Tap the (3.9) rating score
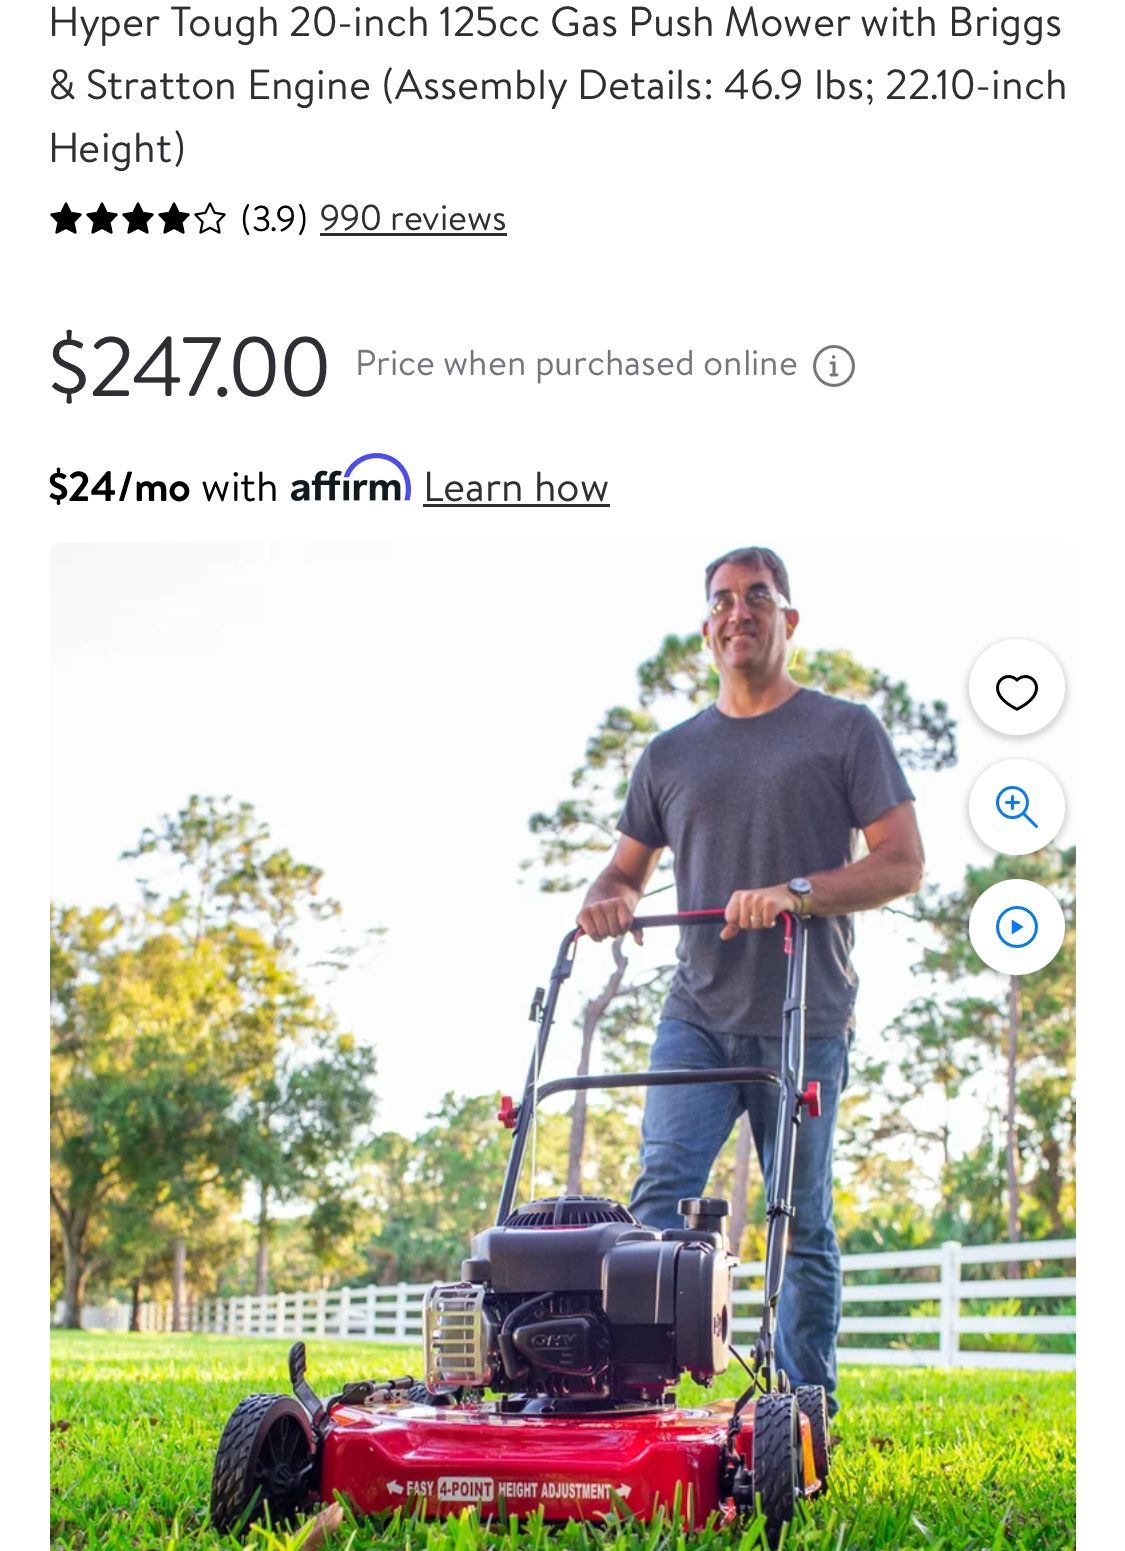1125x1551 pixels. pyautogui.click(x=274, y=218)
